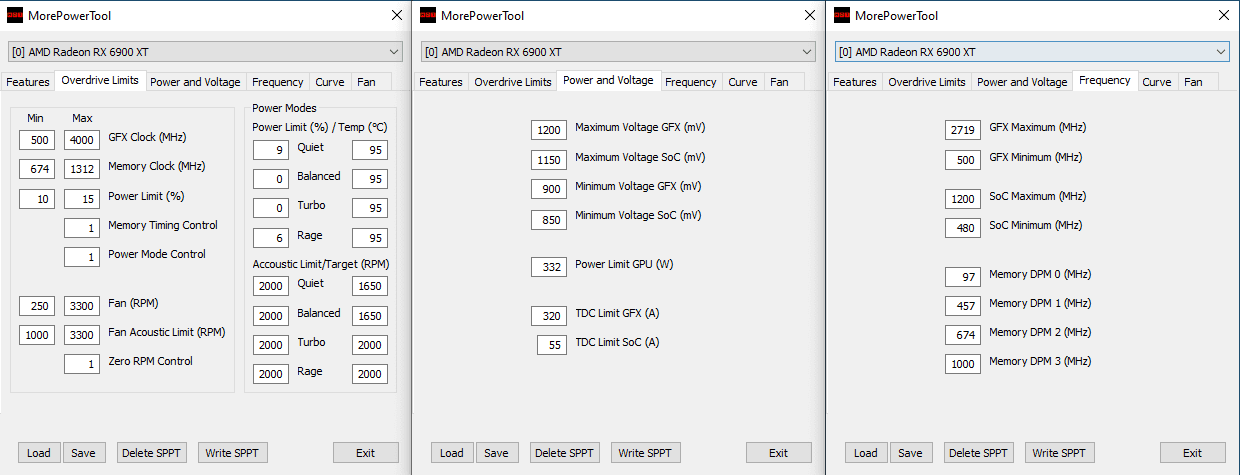Click Fan RPM min field showing 250
The image size is (1240, 475).
pyautogui.click(x=37, y=306)
